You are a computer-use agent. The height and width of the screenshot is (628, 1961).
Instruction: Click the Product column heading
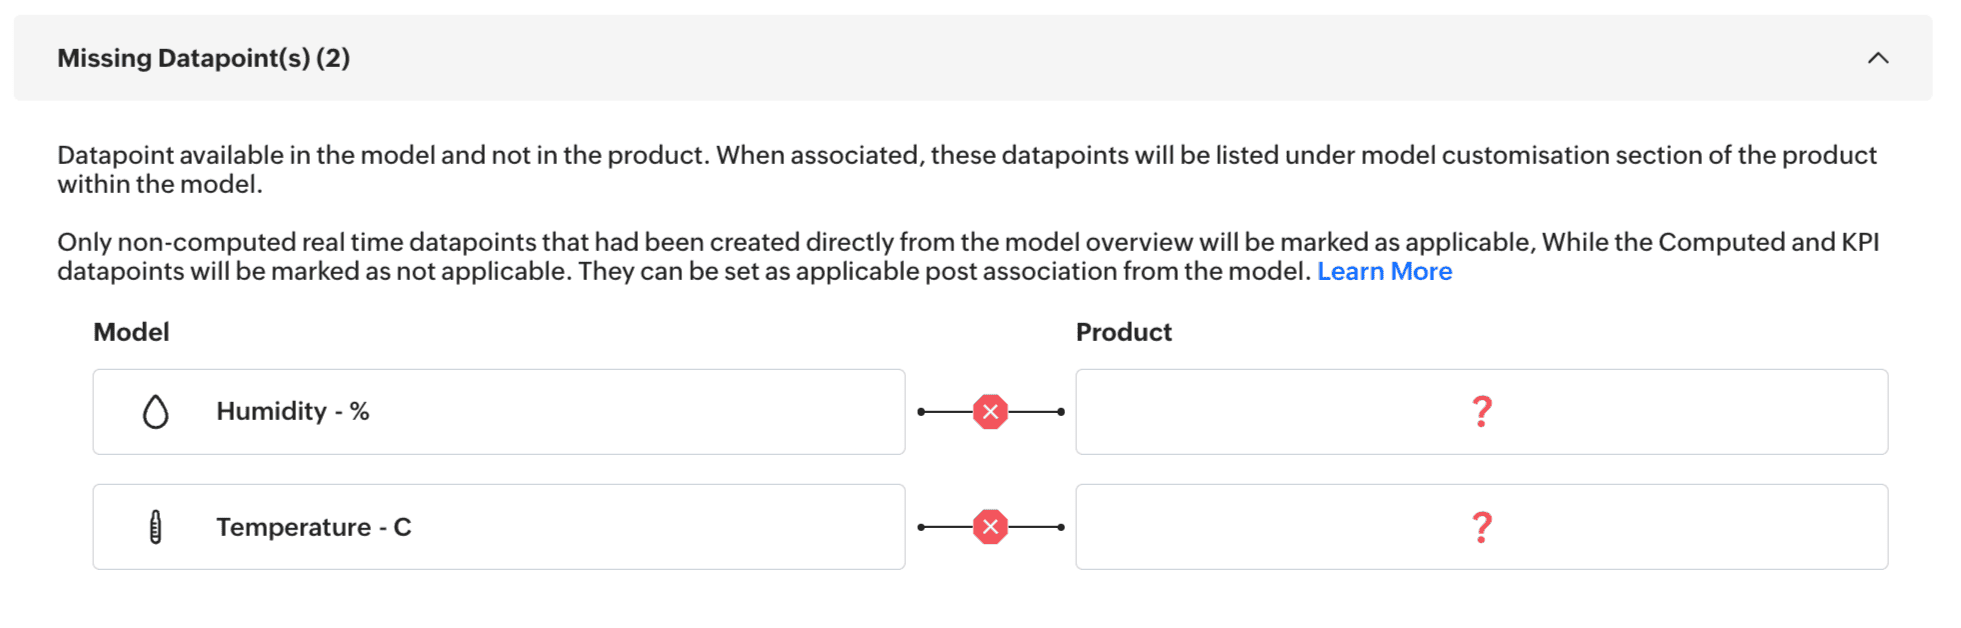coord(1123,332)
